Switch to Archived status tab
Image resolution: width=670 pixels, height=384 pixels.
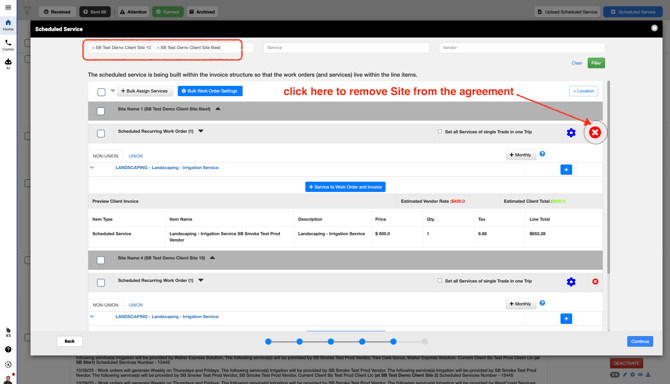[202, 12]
